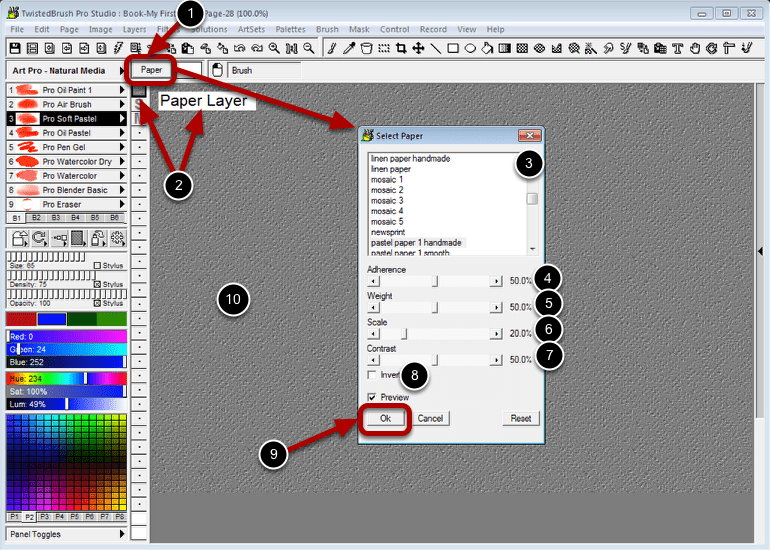770x550 pixels.
Task: Switch to P3 palette tab
Action: point(45,517)
